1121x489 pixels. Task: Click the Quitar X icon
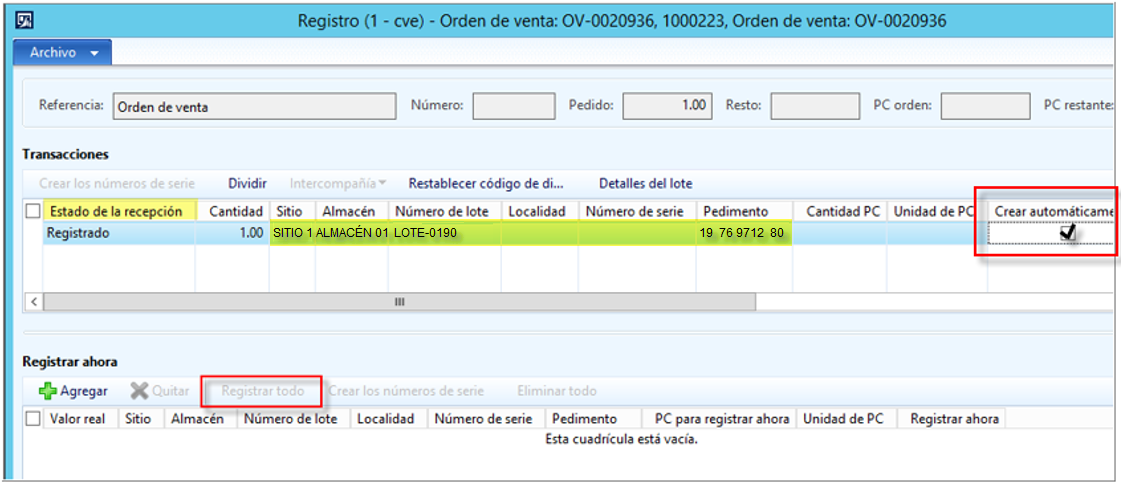[139, 391]
